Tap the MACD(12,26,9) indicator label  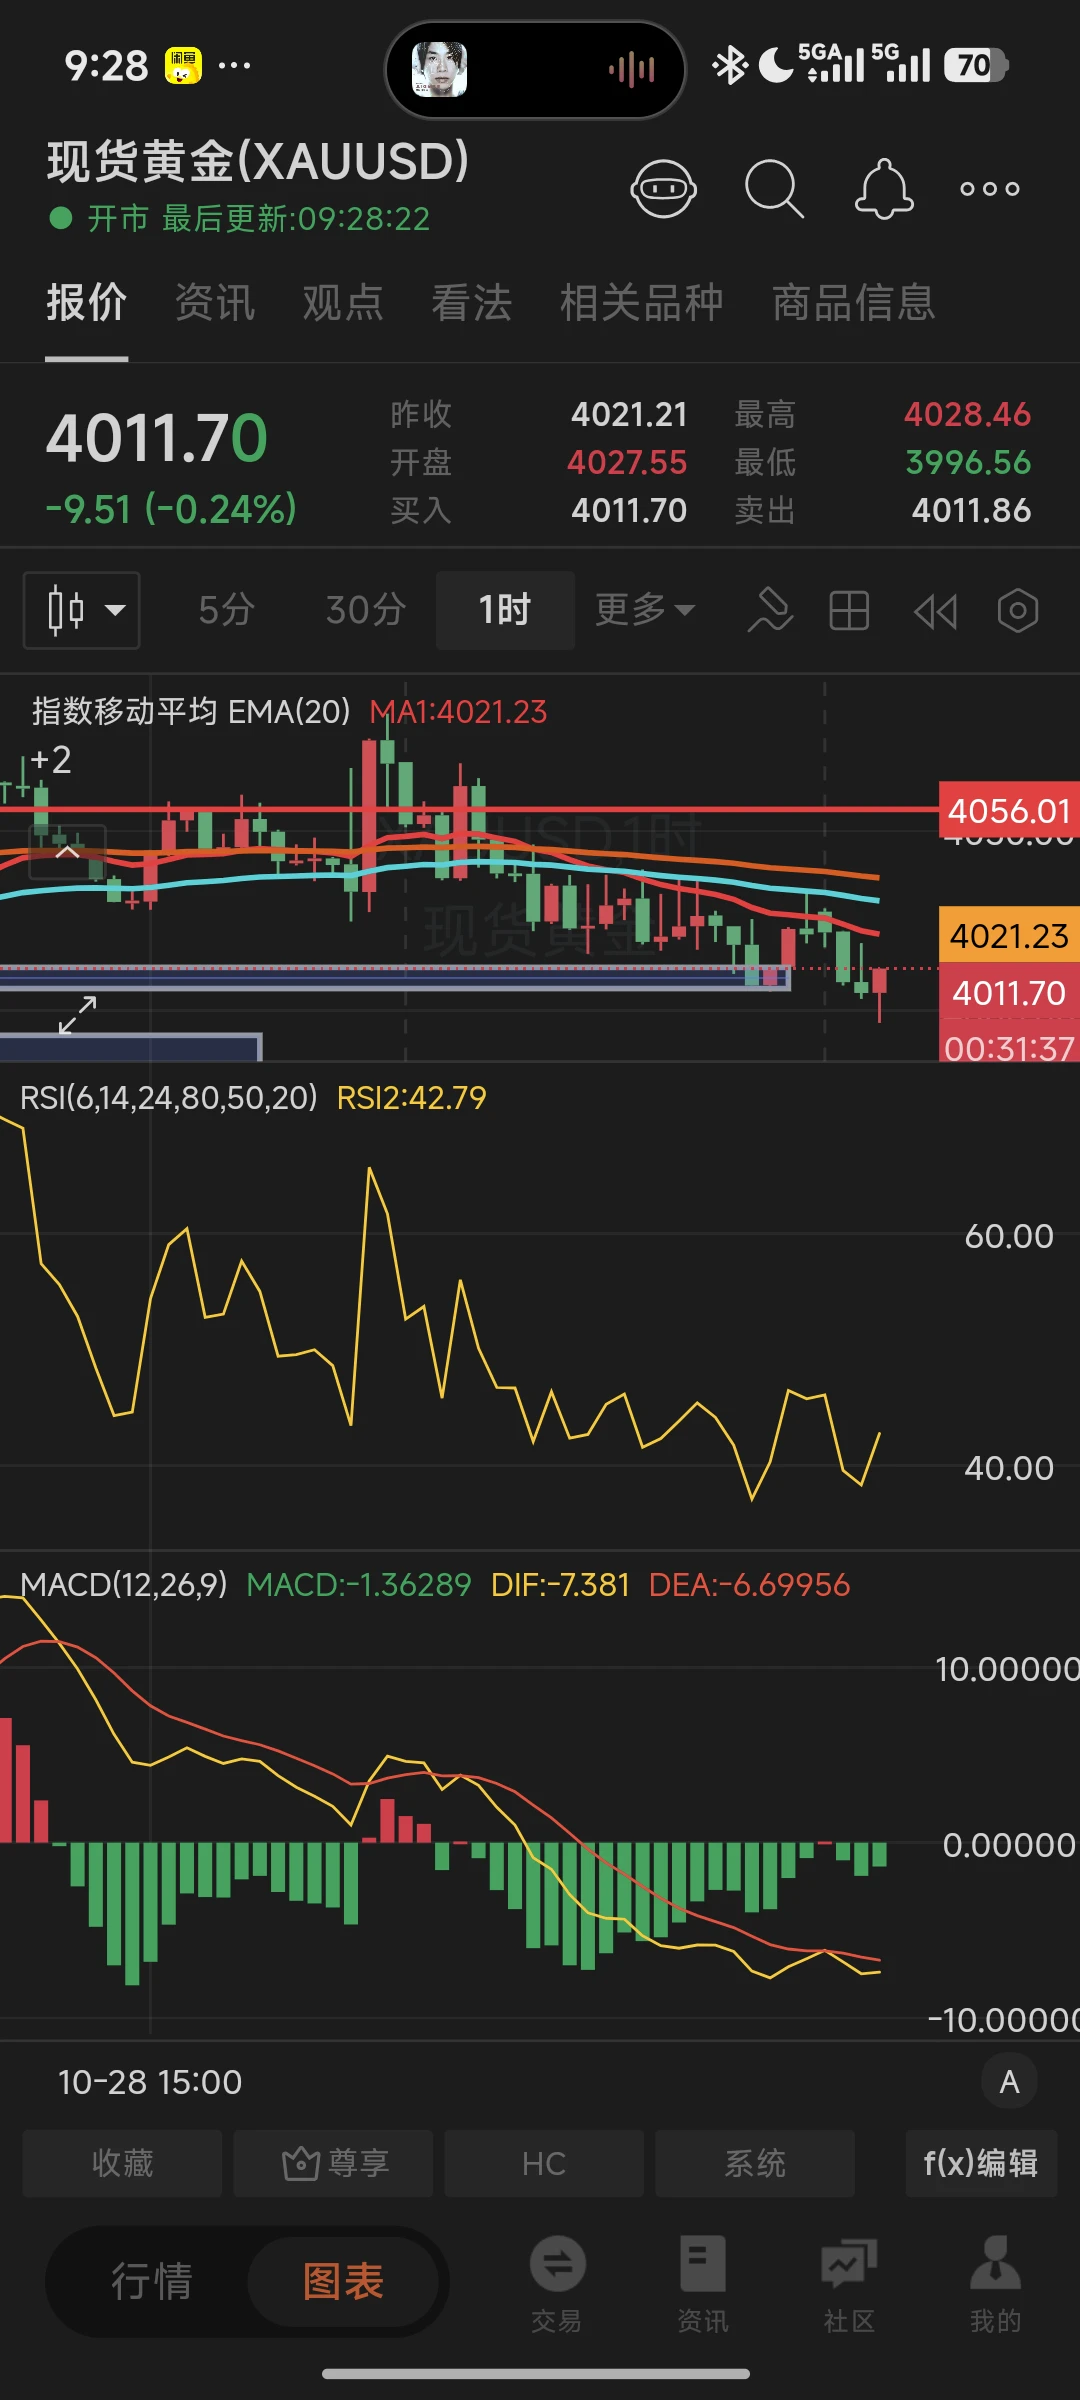[x=124, y=1585]
